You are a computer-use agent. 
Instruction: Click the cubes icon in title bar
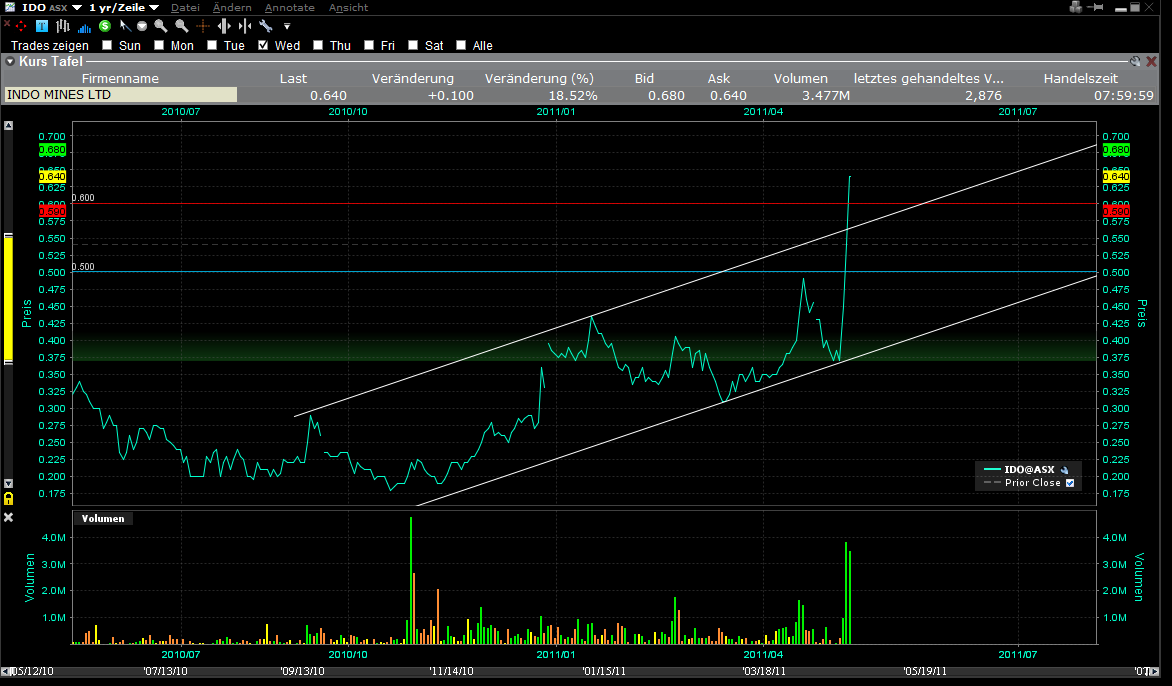point(1076,7)
